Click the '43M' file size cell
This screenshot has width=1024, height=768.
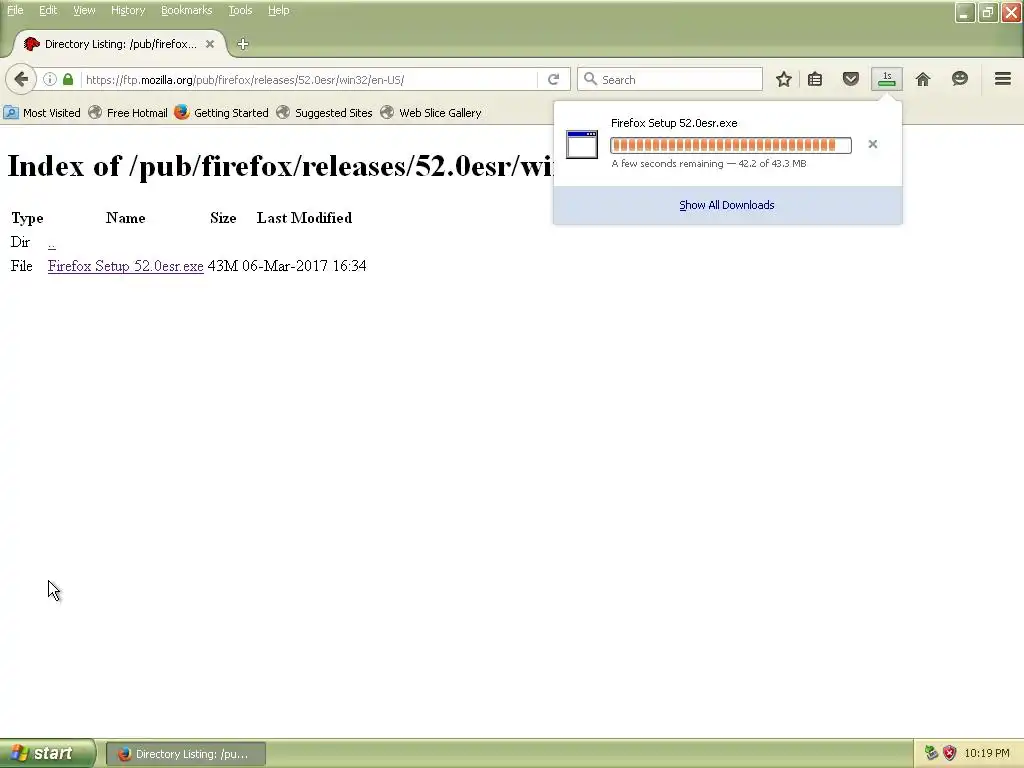(222, 266)
